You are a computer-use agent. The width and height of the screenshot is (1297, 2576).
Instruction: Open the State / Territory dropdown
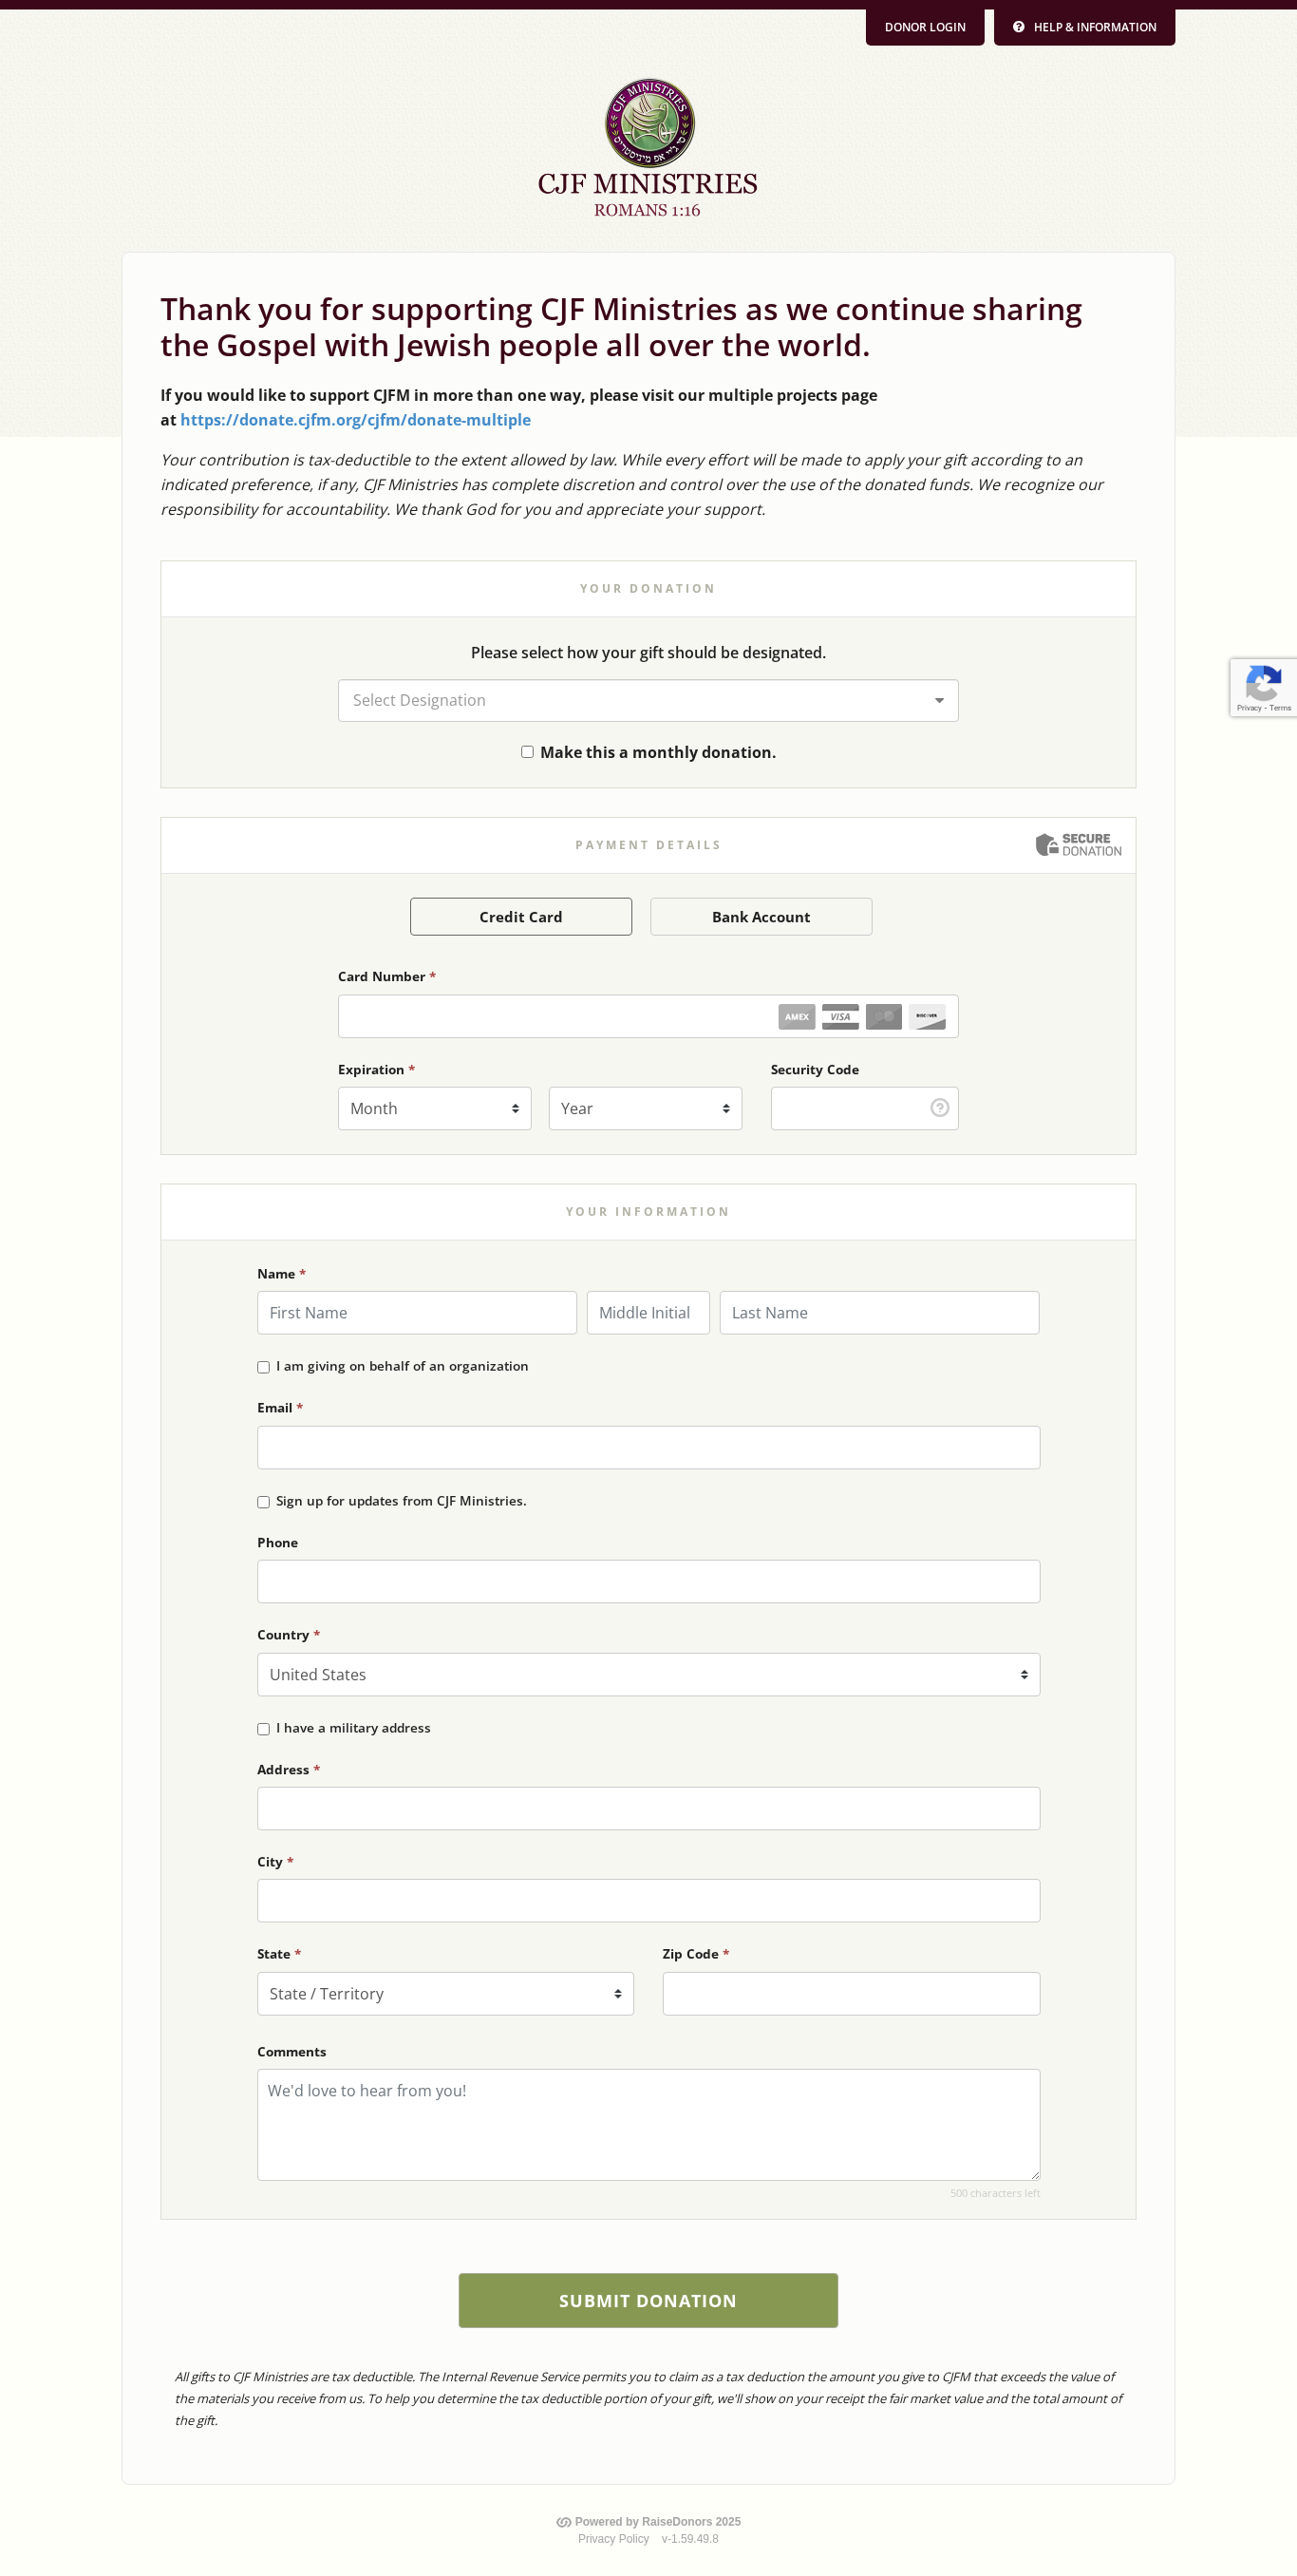click(445, 1993)
